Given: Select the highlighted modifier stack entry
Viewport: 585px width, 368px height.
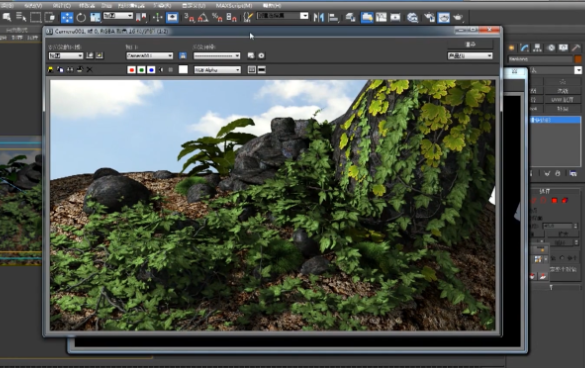Looking at the screenshot, I should [x=555, y=120].
